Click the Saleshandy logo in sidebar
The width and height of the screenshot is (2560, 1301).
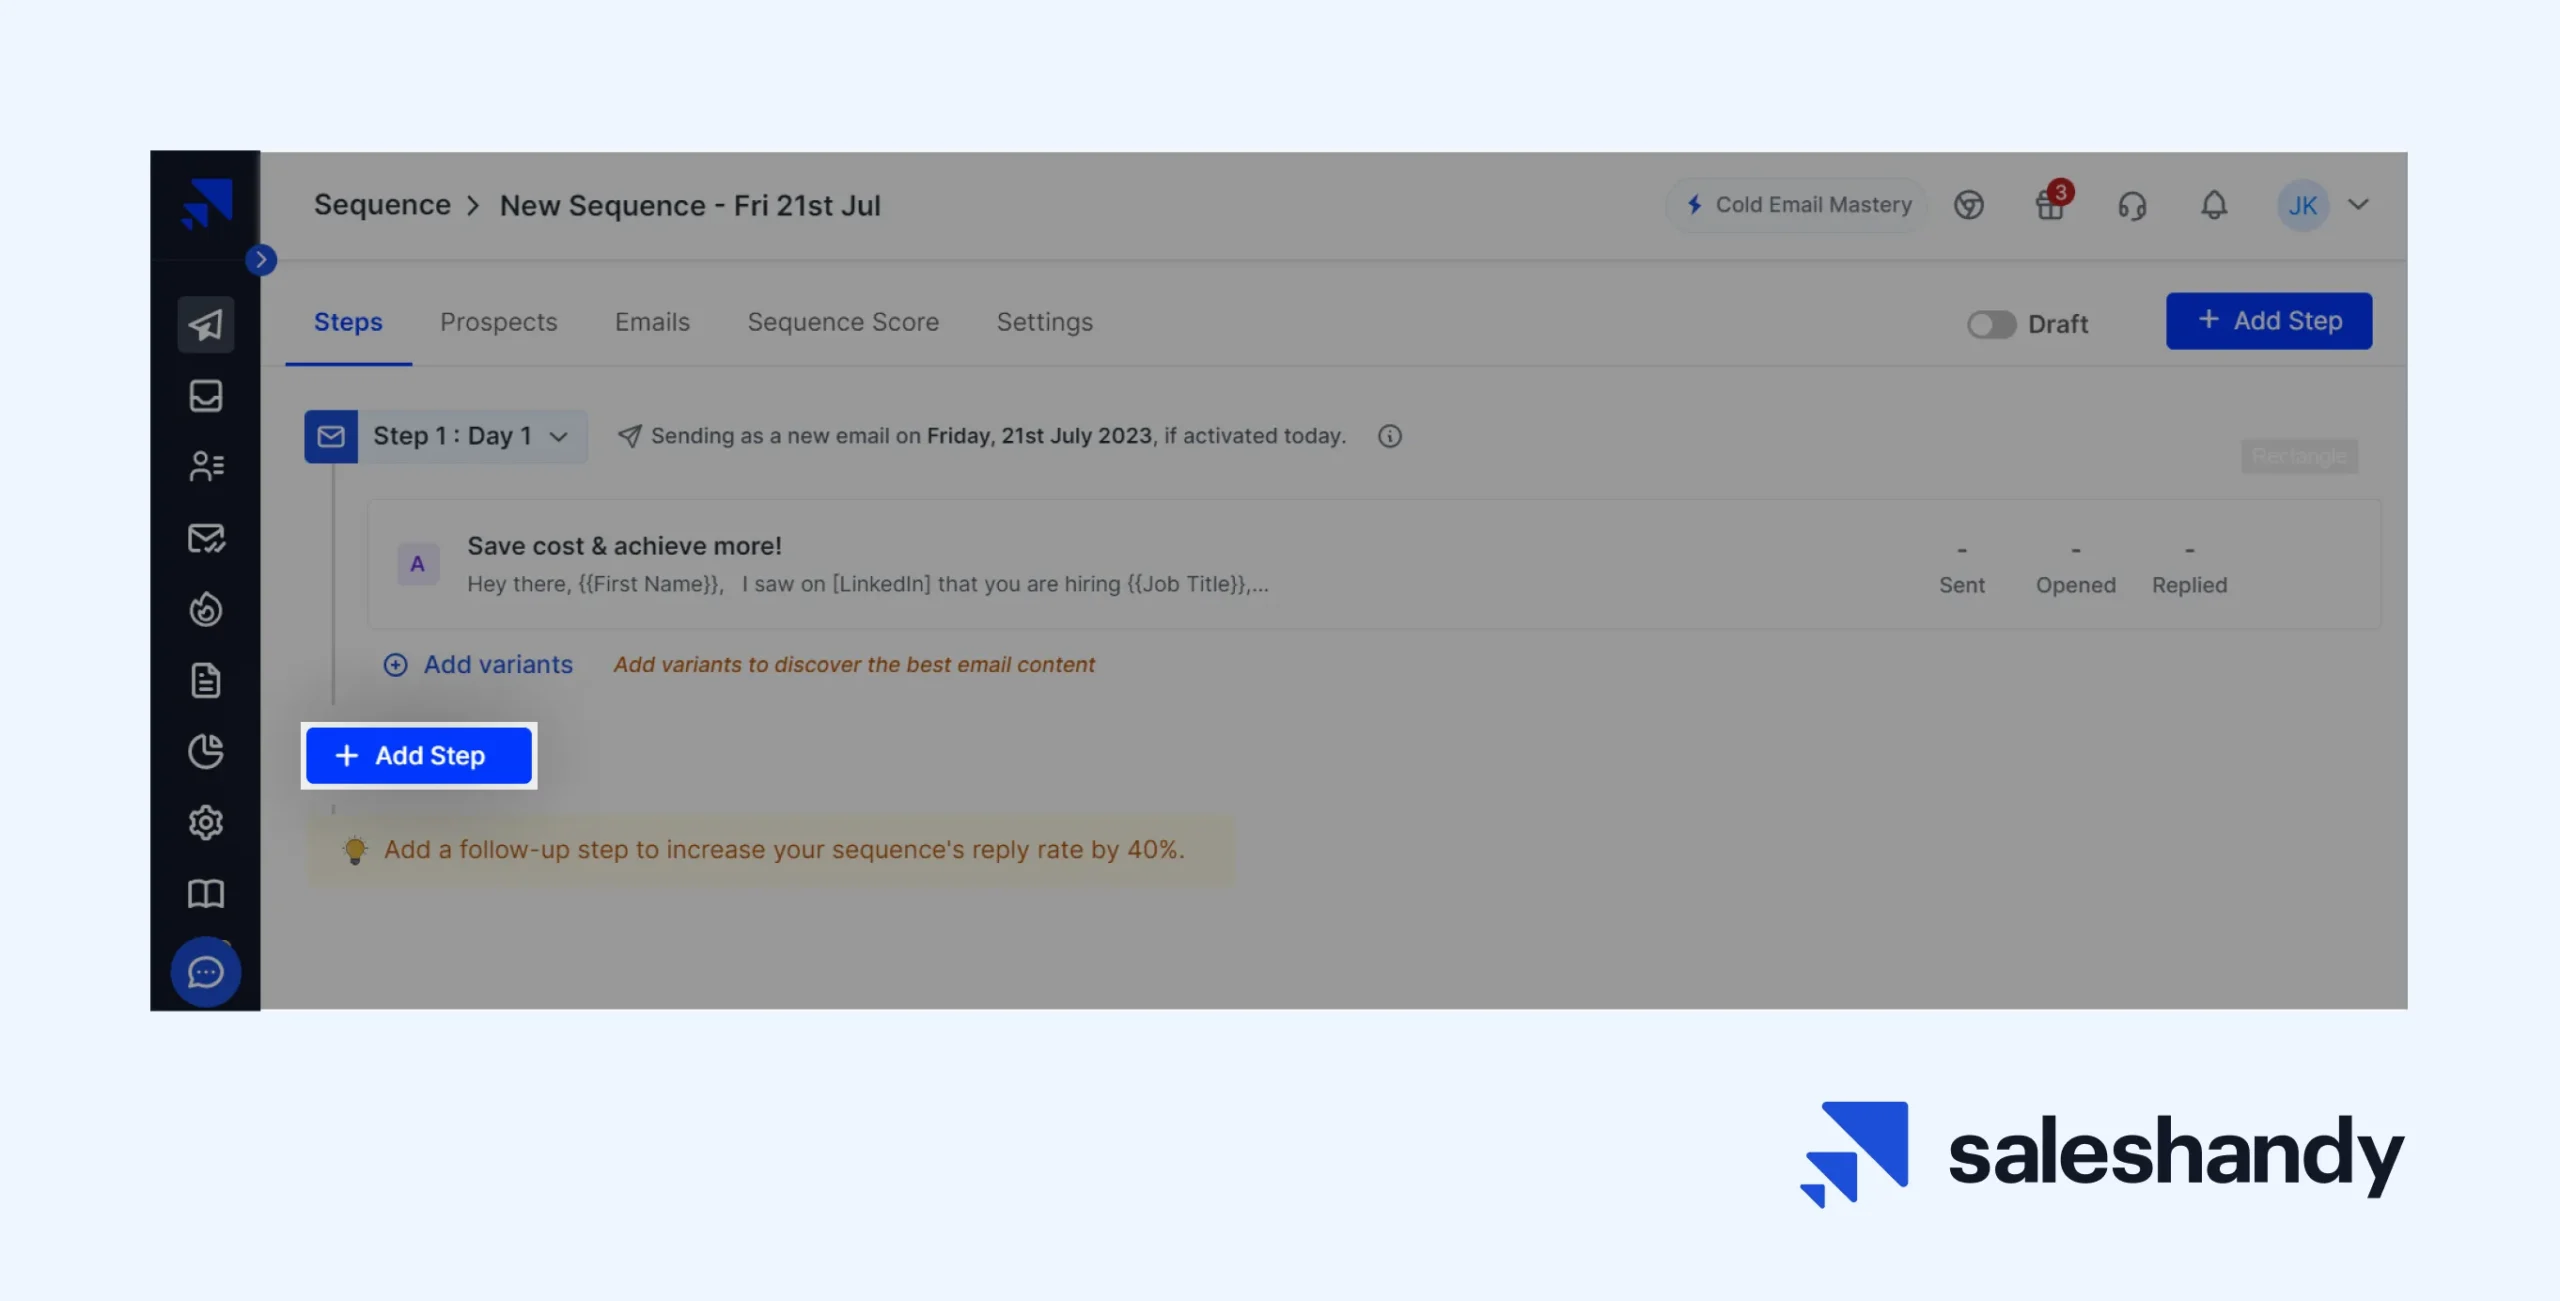click(x=207, y=204)
